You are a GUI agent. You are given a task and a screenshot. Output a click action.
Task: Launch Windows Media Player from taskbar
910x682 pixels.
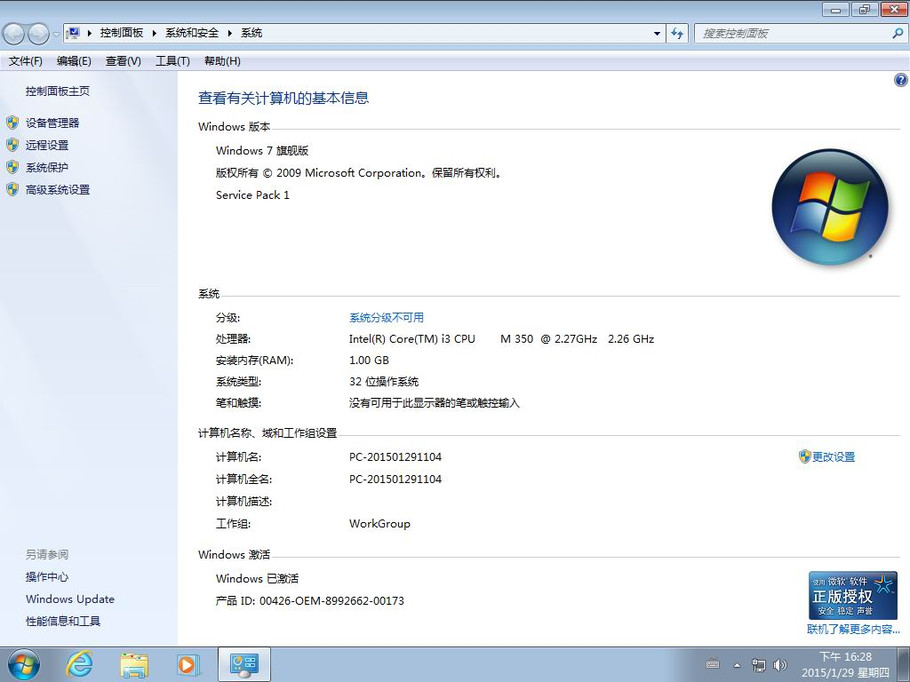tap(188, 664)
